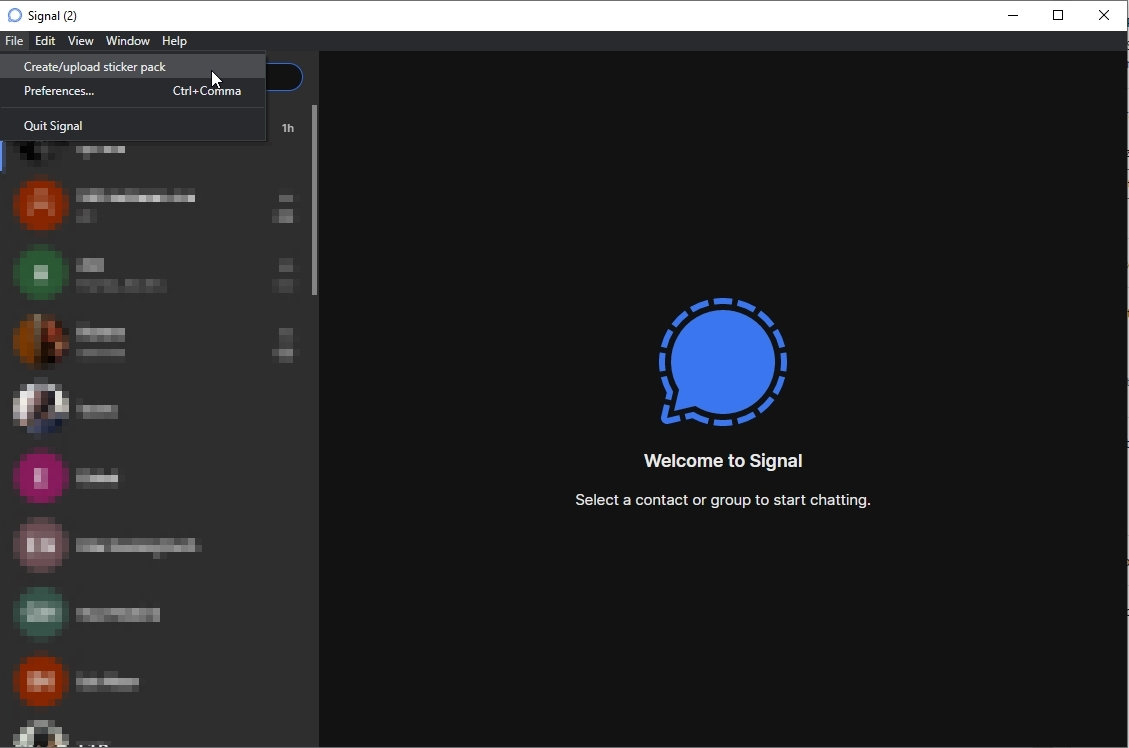This screenshot has width=1129, height=748.
Task: Open the Help menu
Action: click(174, 41)
